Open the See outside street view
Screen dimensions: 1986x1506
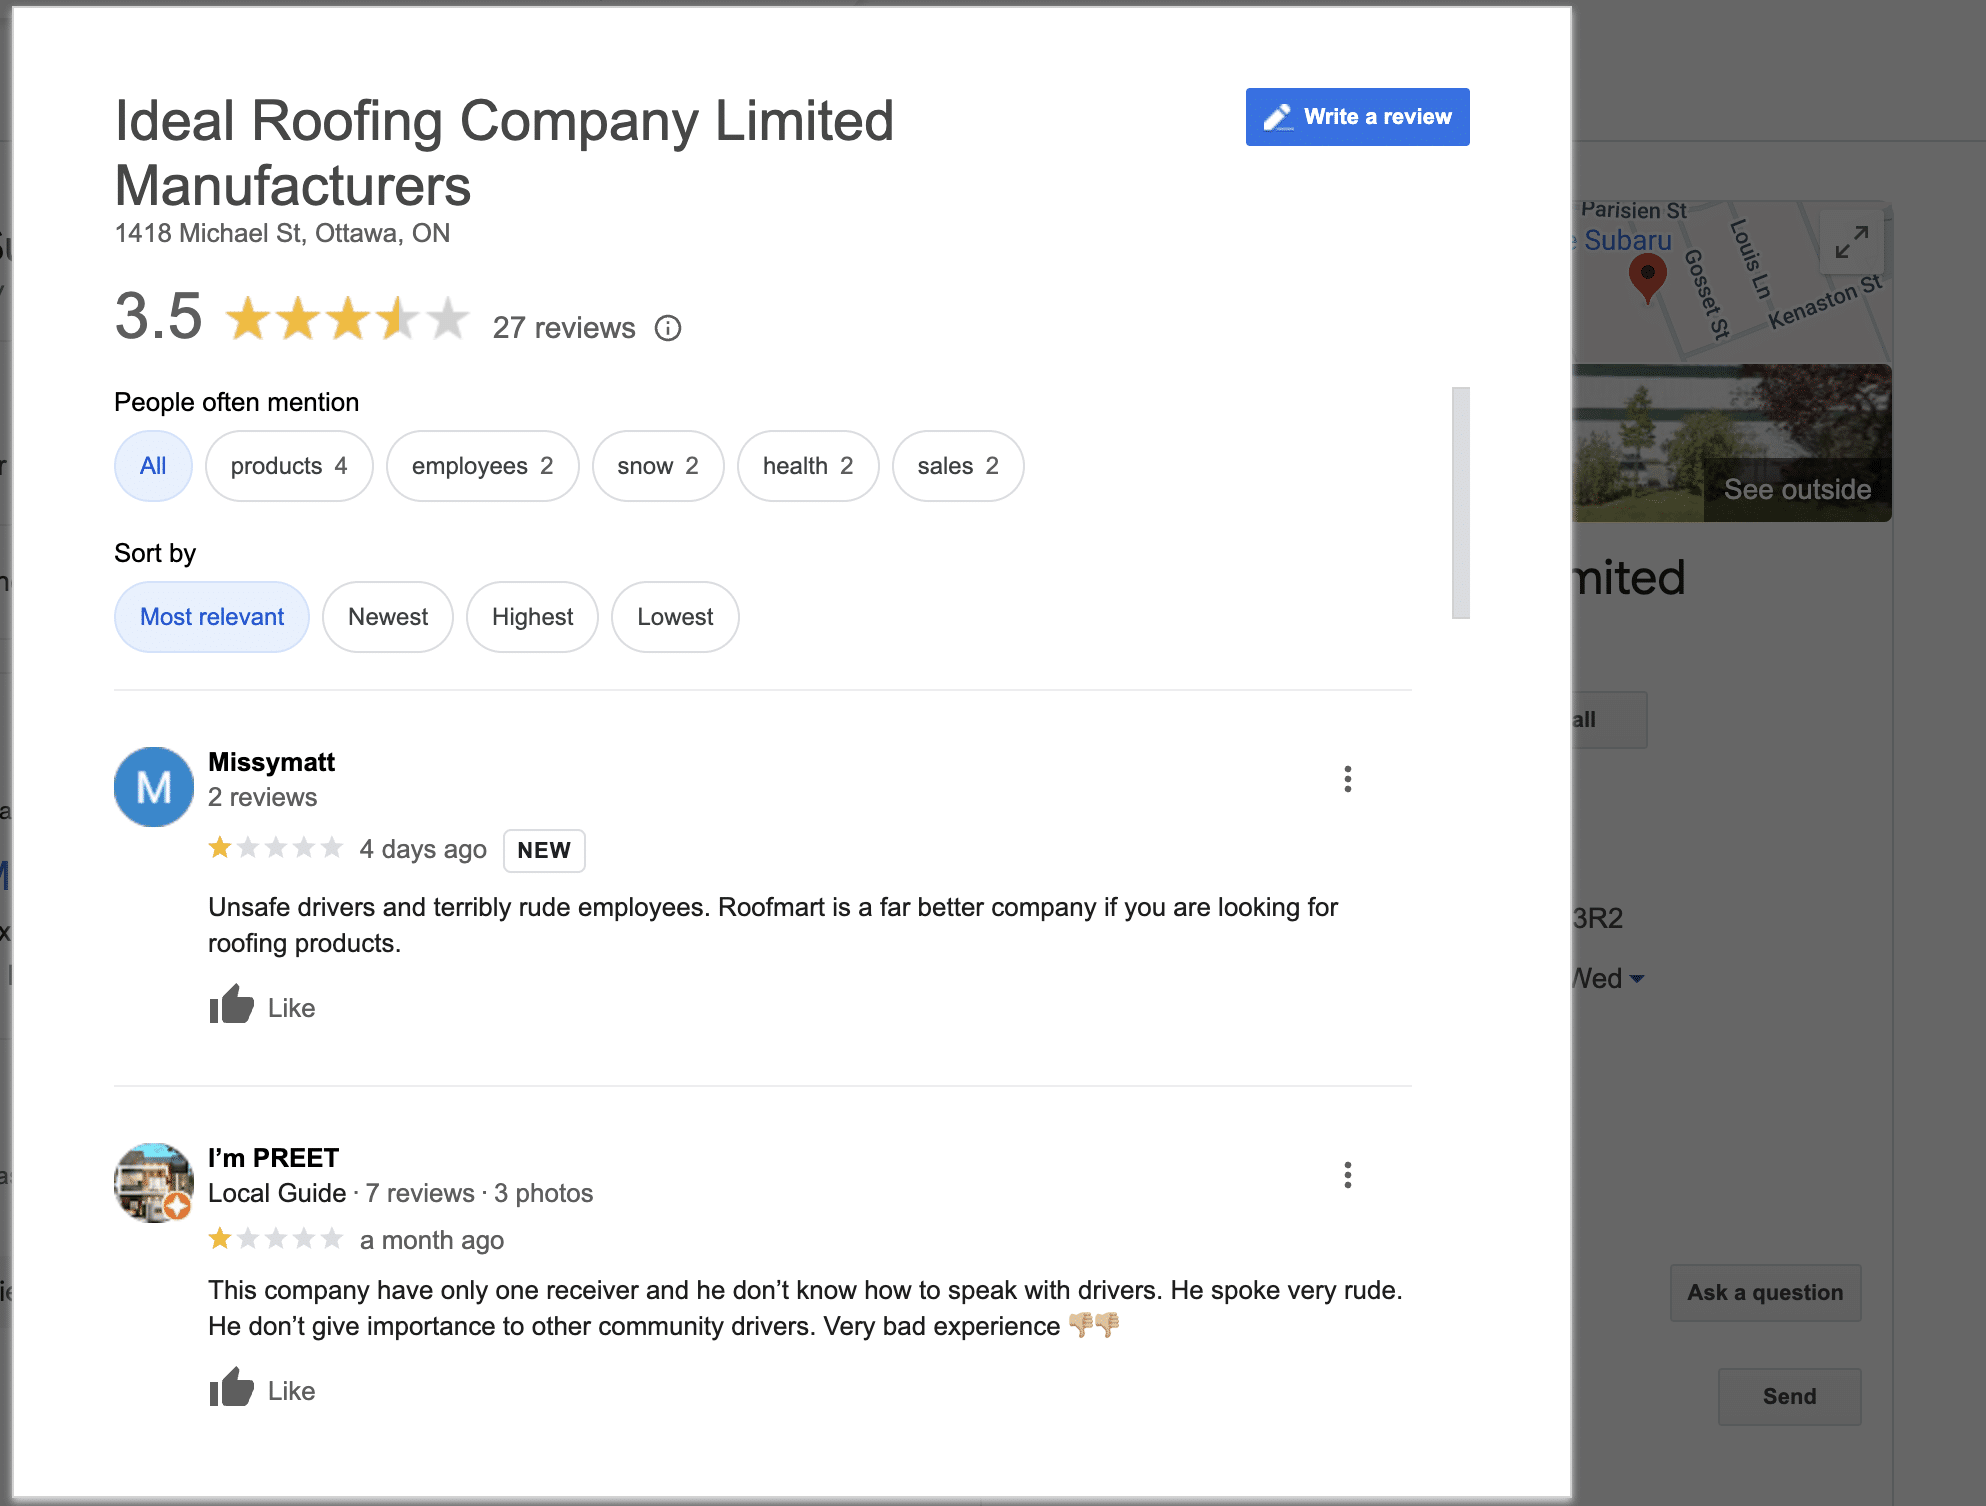(x=1796, y=489)
